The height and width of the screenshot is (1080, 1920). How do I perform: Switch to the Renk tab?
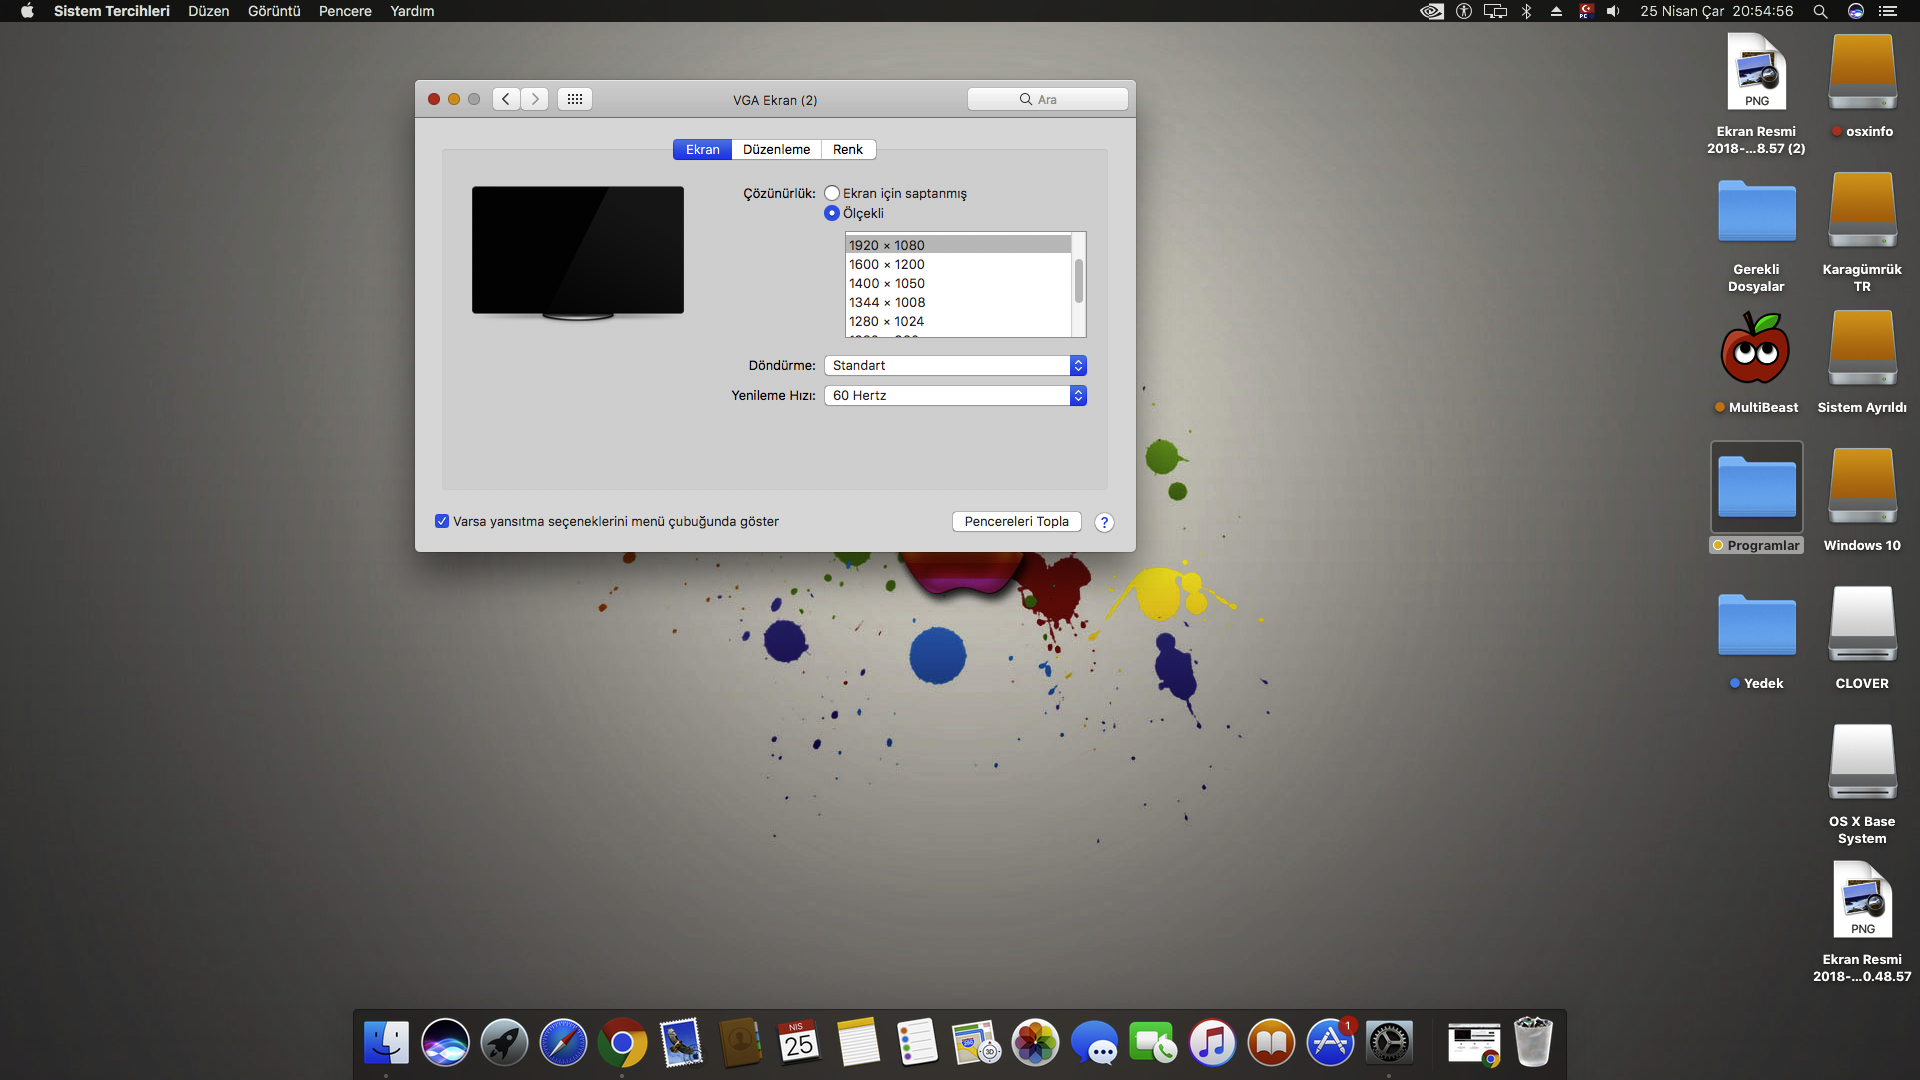[847, 149]
